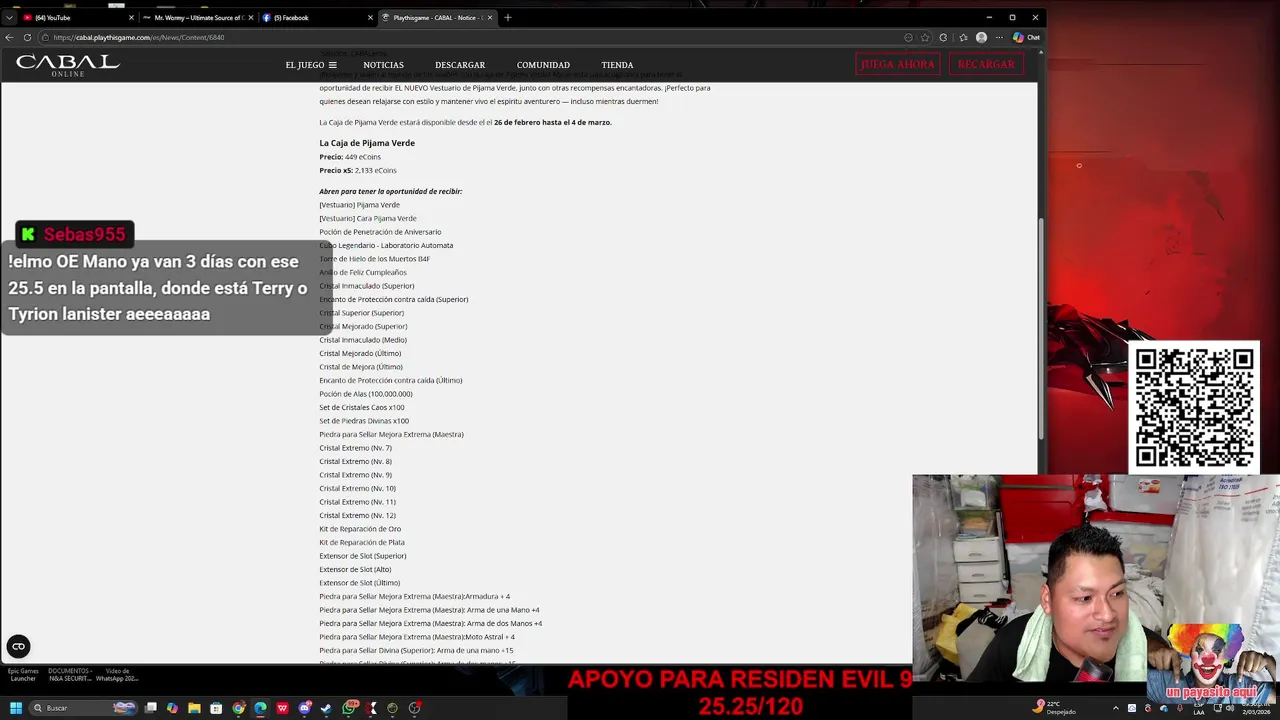Click the '[Vestuario] Pijama Verde' list line
Screen dimensions: 1280x720
tap(359, 205)
